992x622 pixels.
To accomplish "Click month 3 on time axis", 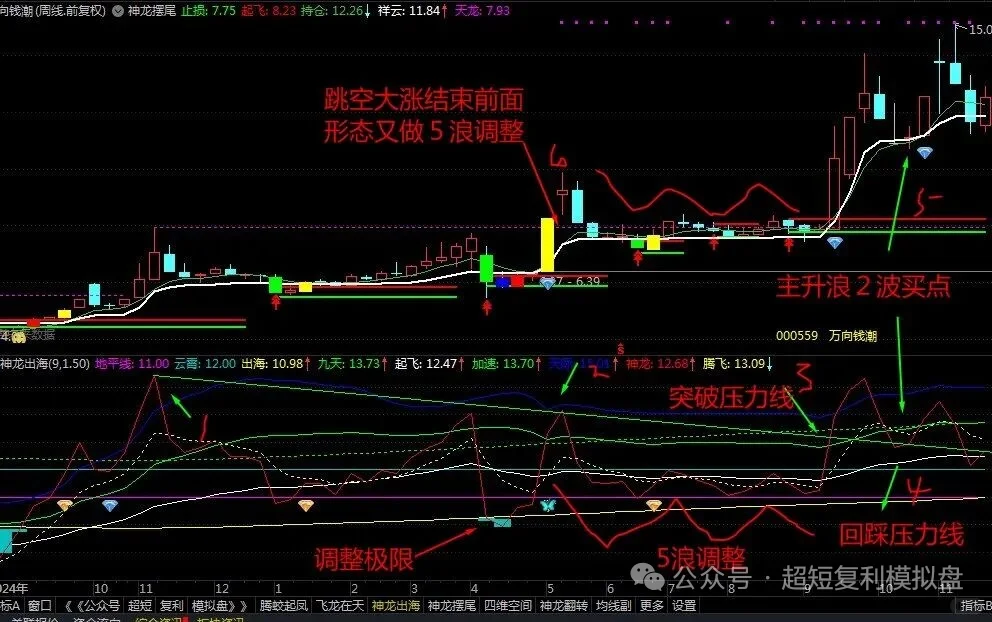I will 414,588.
